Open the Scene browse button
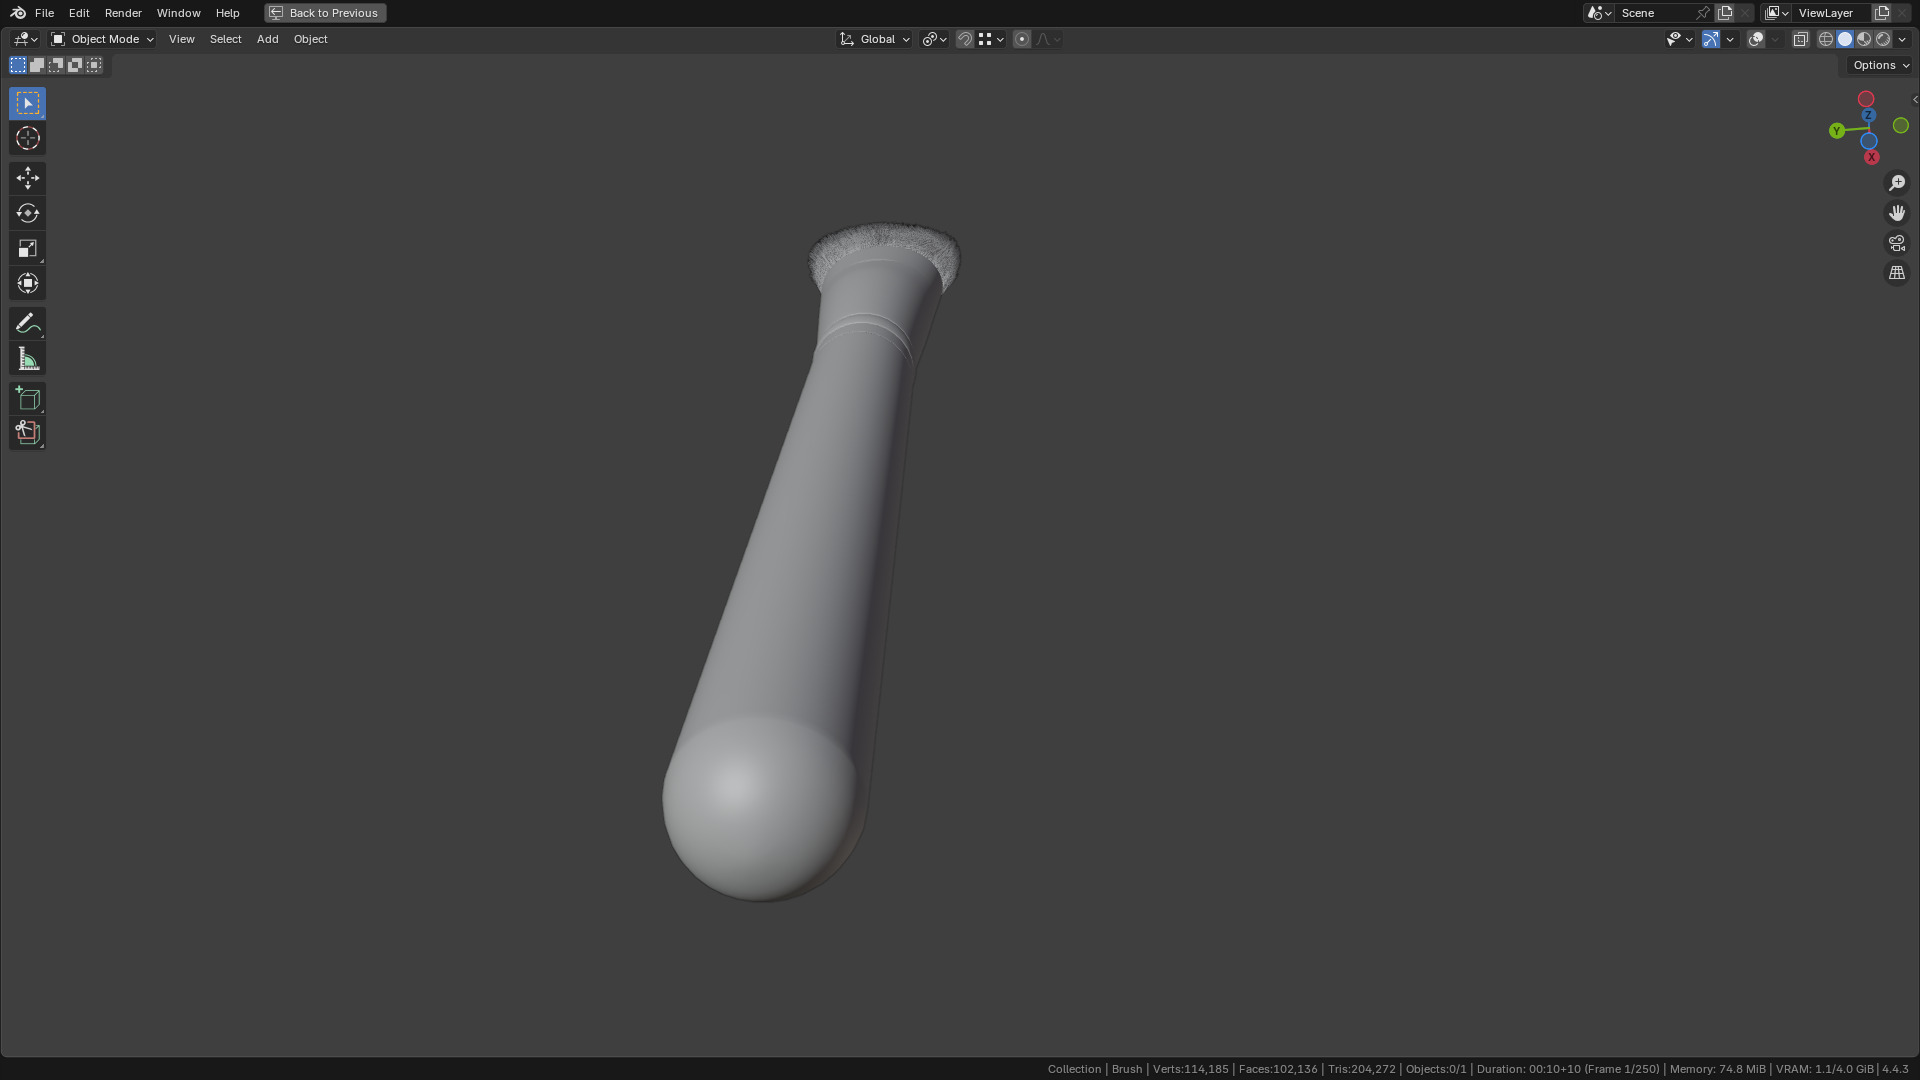The width and height of the screenshot is (1920, 1080). [x=1598, y=13]
